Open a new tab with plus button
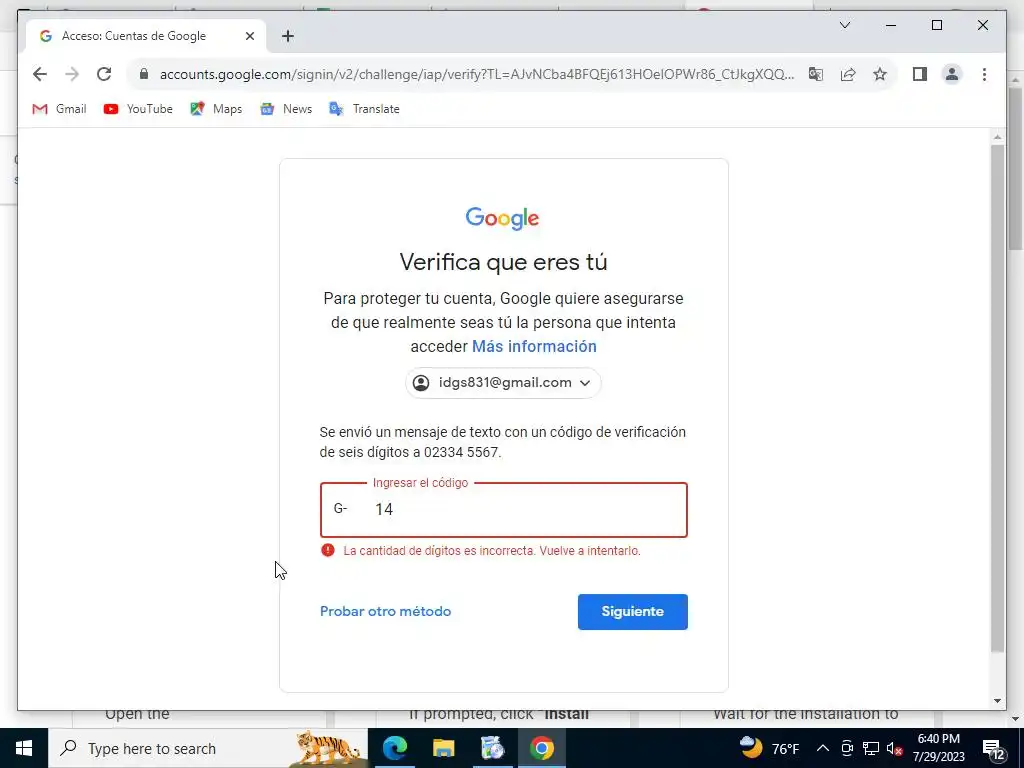 (x=288, y=36)
